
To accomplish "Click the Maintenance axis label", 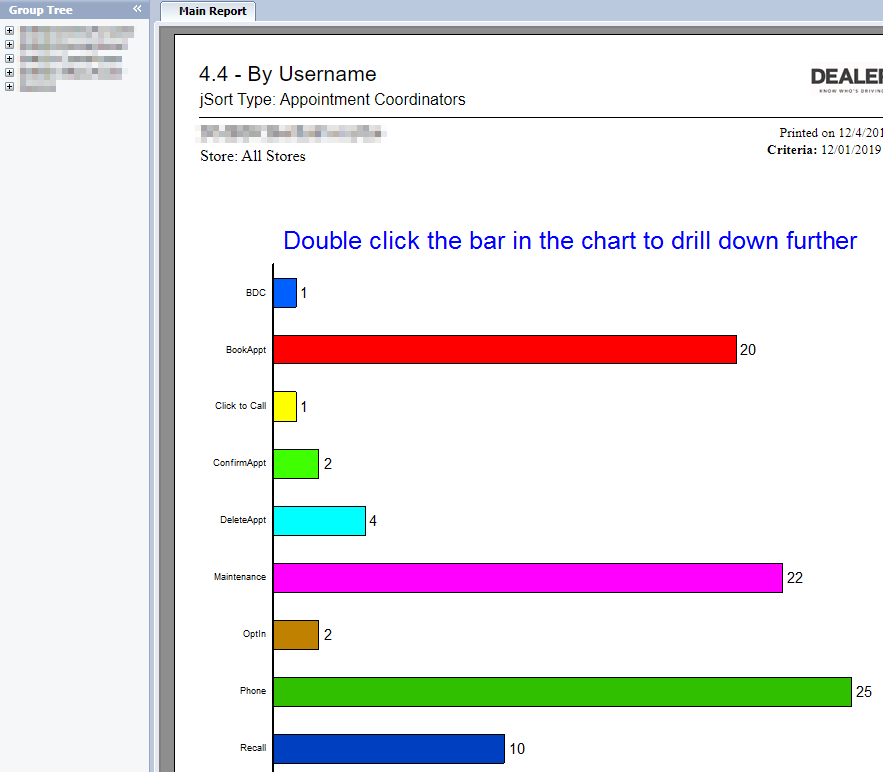I will [x=240, y=578].
